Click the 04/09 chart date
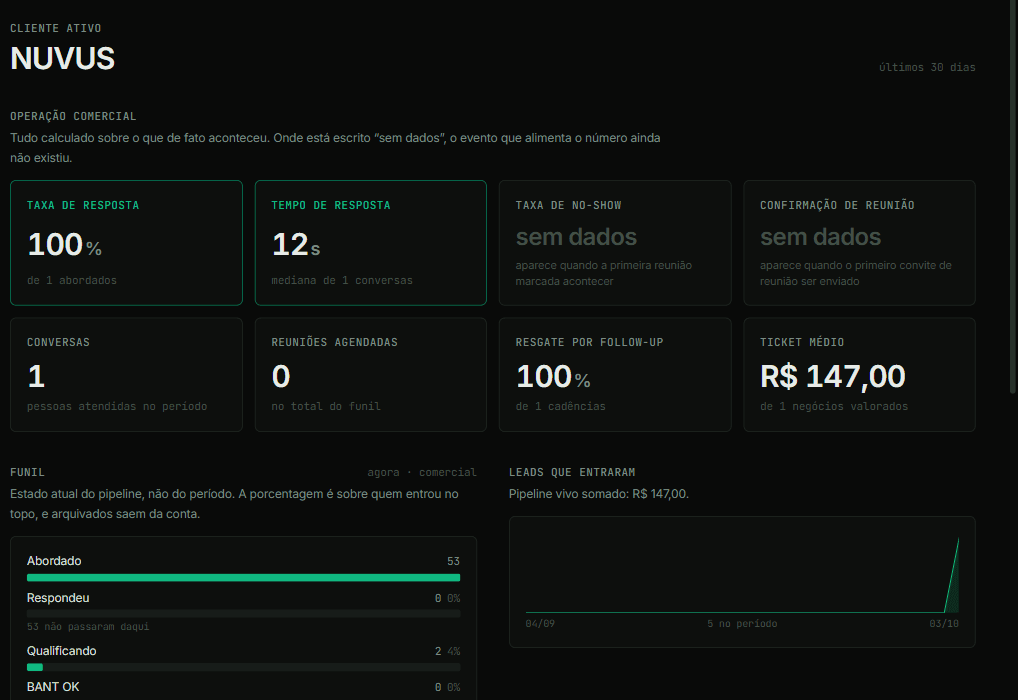The width and height of the screenshot is (1018, 700). [x=540, y=623]
